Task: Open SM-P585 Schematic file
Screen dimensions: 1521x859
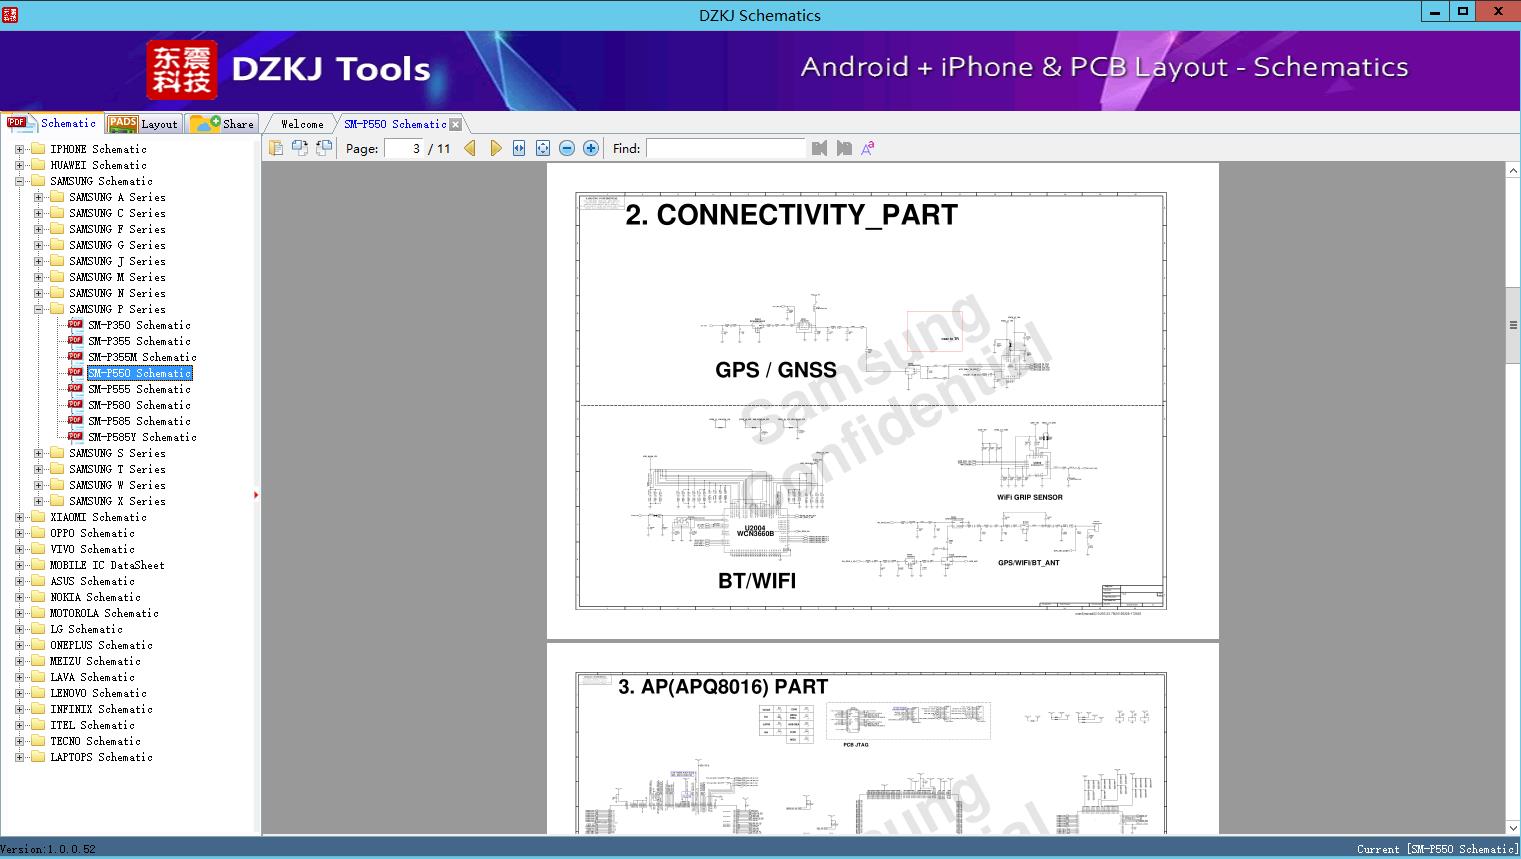Action: coord(139,421)
